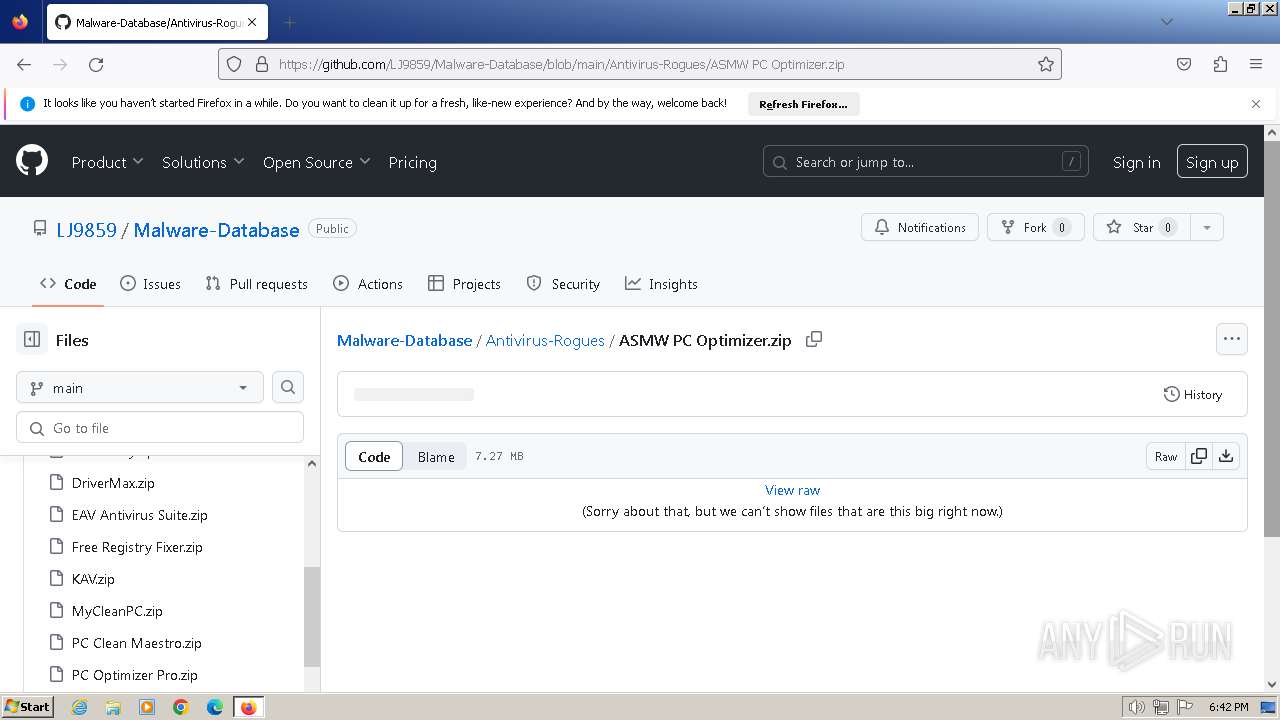Viewport: 1280px width, 720px height.
Task: Select KAV.zip in file tree
Action: click(x=93, y=579)
